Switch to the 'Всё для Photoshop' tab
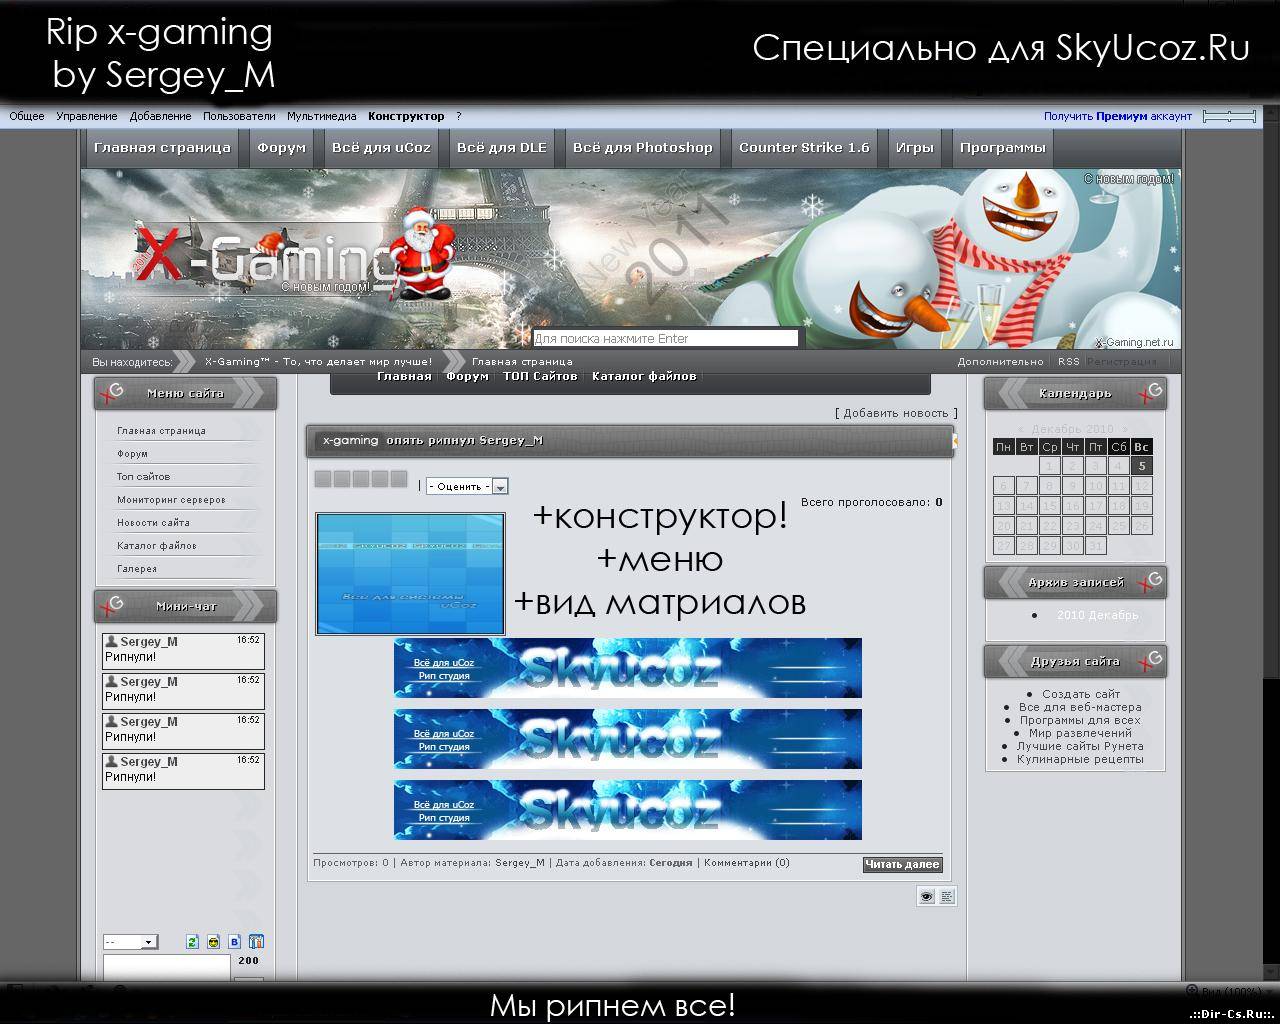Viewport: 1280px width, 1024px height. click(643, 147)
